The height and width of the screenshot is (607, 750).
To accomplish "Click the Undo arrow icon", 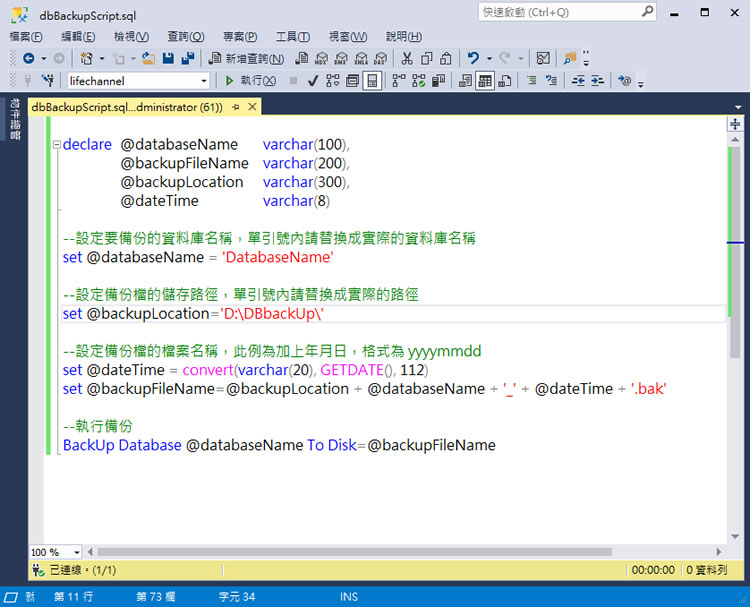I will pos(472,59).
